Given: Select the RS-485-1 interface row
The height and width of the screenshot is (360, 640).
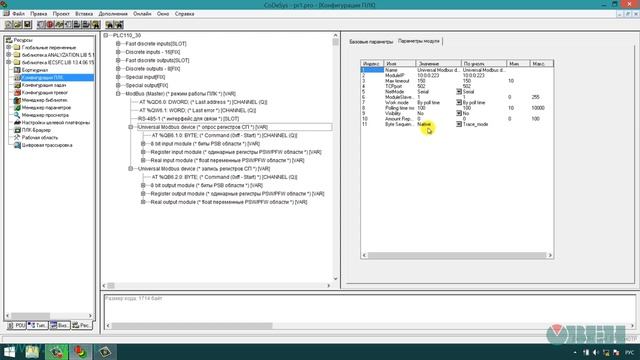Looking at the screenshot, I should (188, 119).
